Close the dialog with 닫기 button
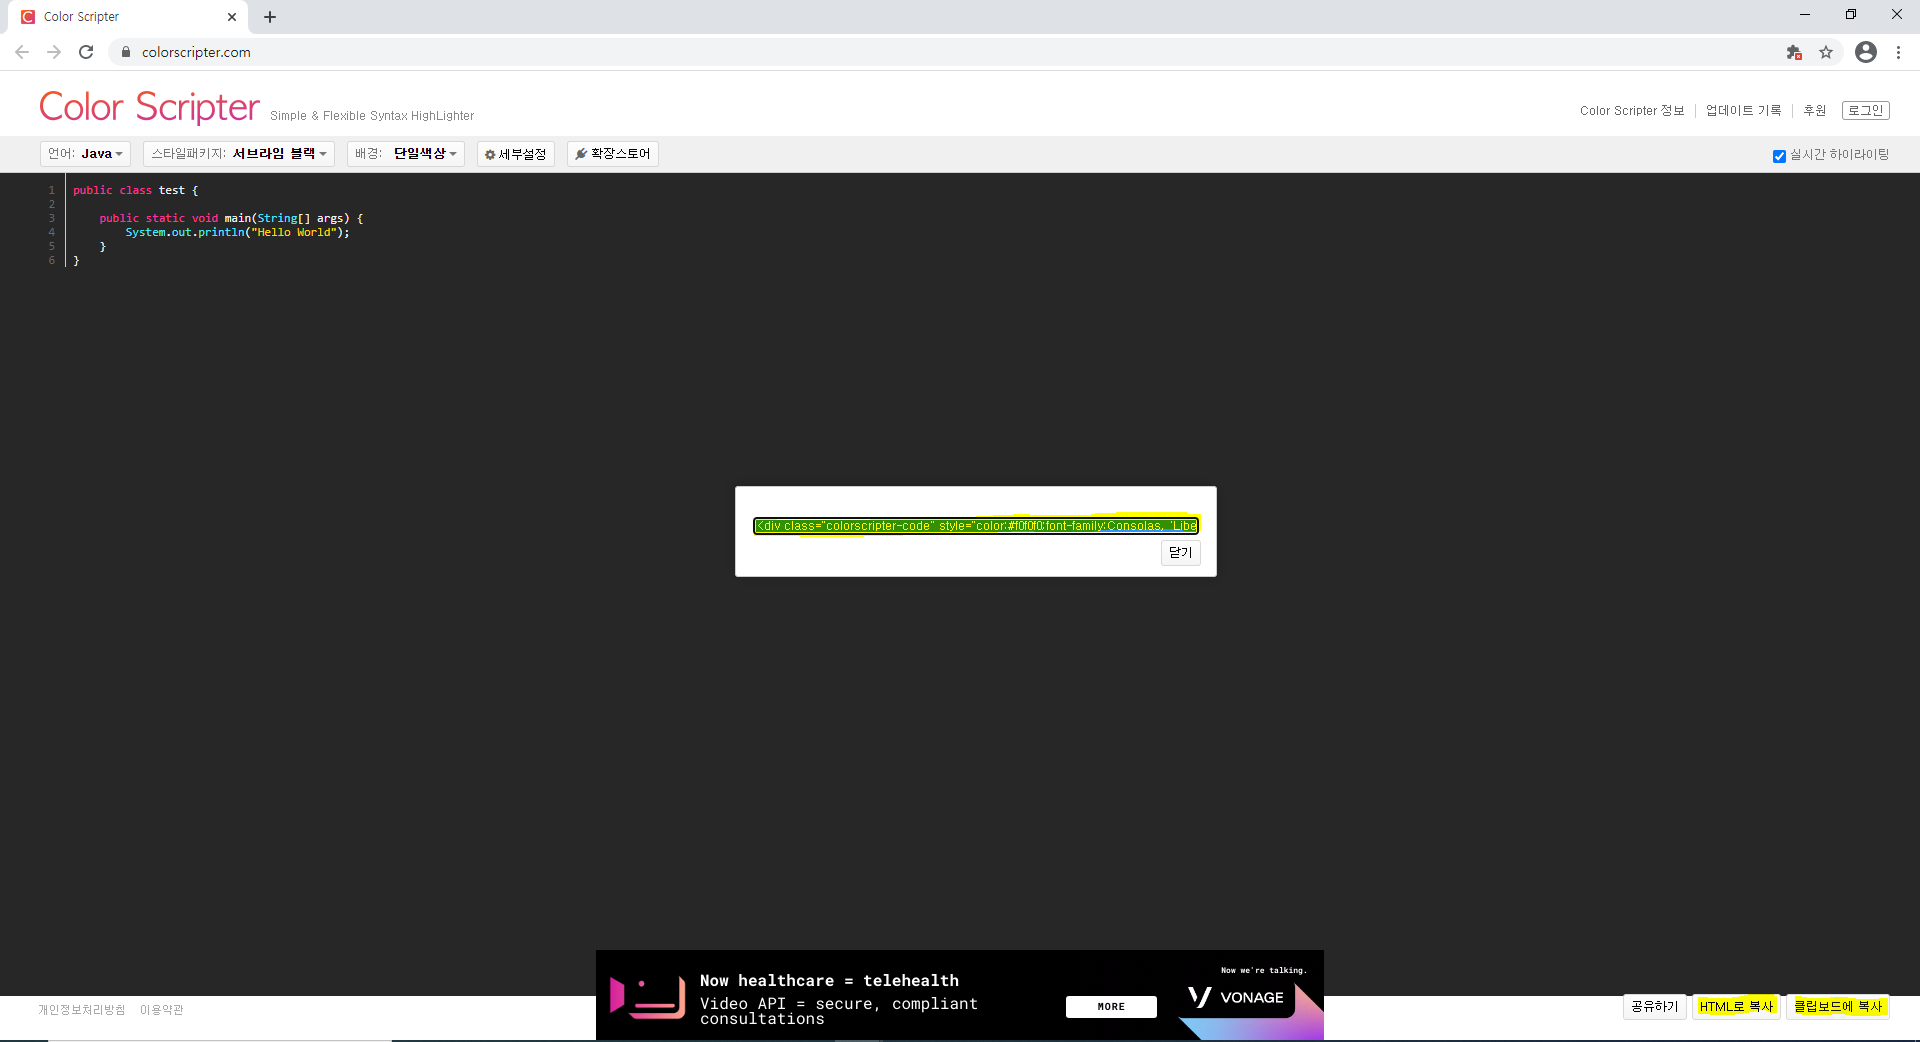This screenshot has width=1920, height=1042. (1181, 553)
